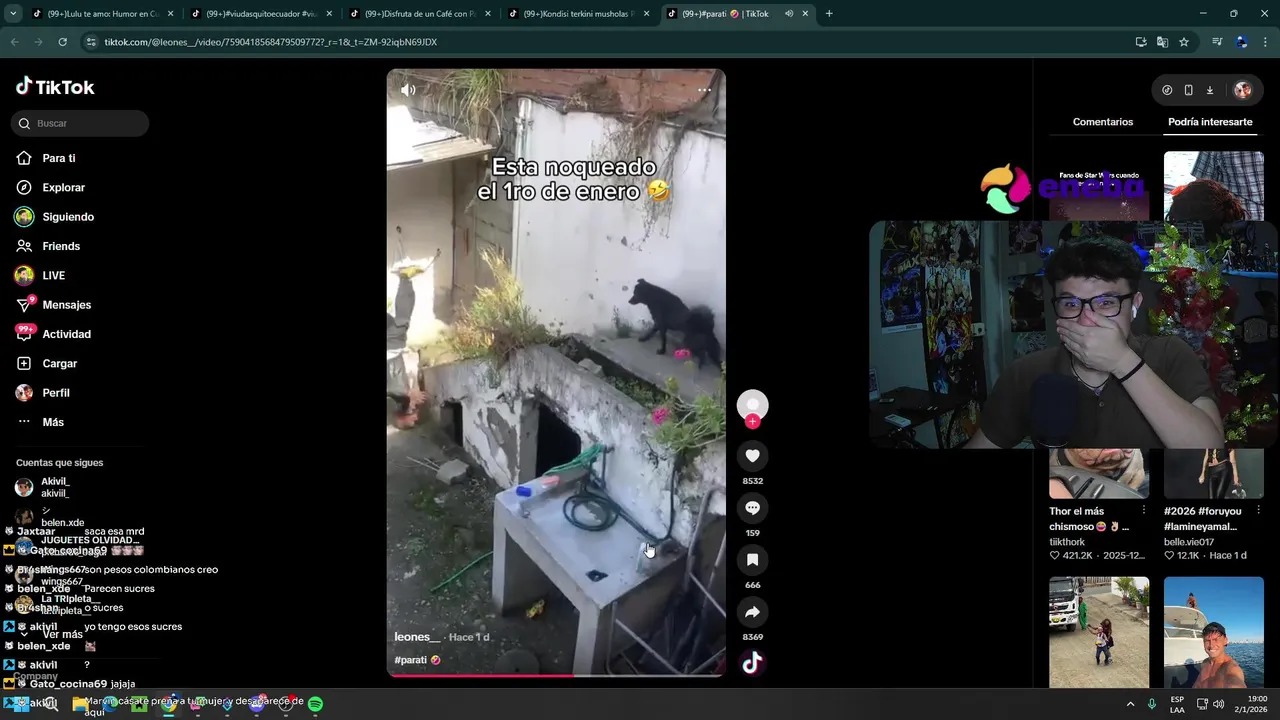The height and width of the screenshot is (720, 1280).
Task: Switch to the Podría interesarte tab
Action: (x=1210, y=122)
